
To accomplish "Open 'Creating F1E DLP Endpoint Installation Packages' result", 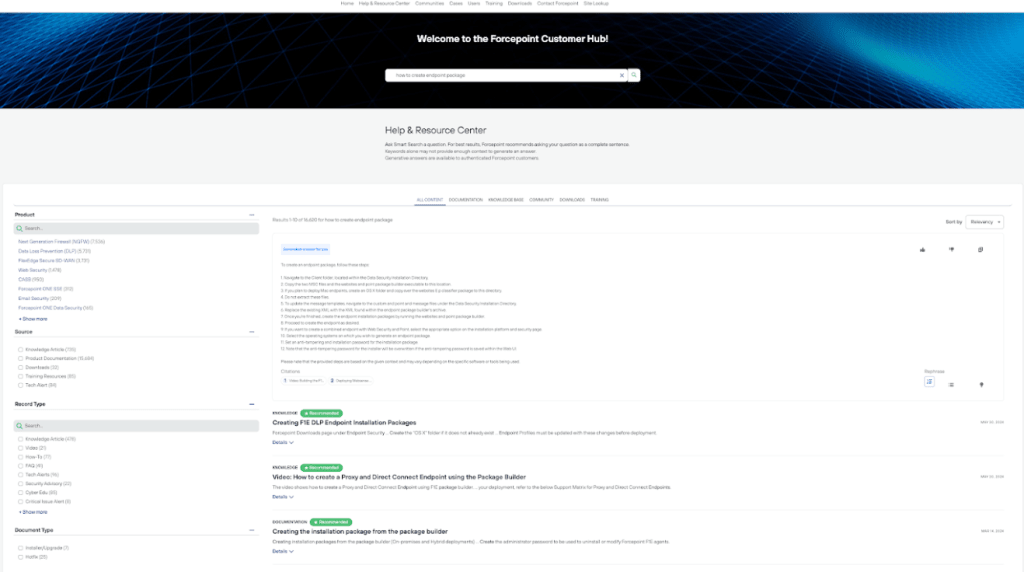I will (x=344, y=422).
